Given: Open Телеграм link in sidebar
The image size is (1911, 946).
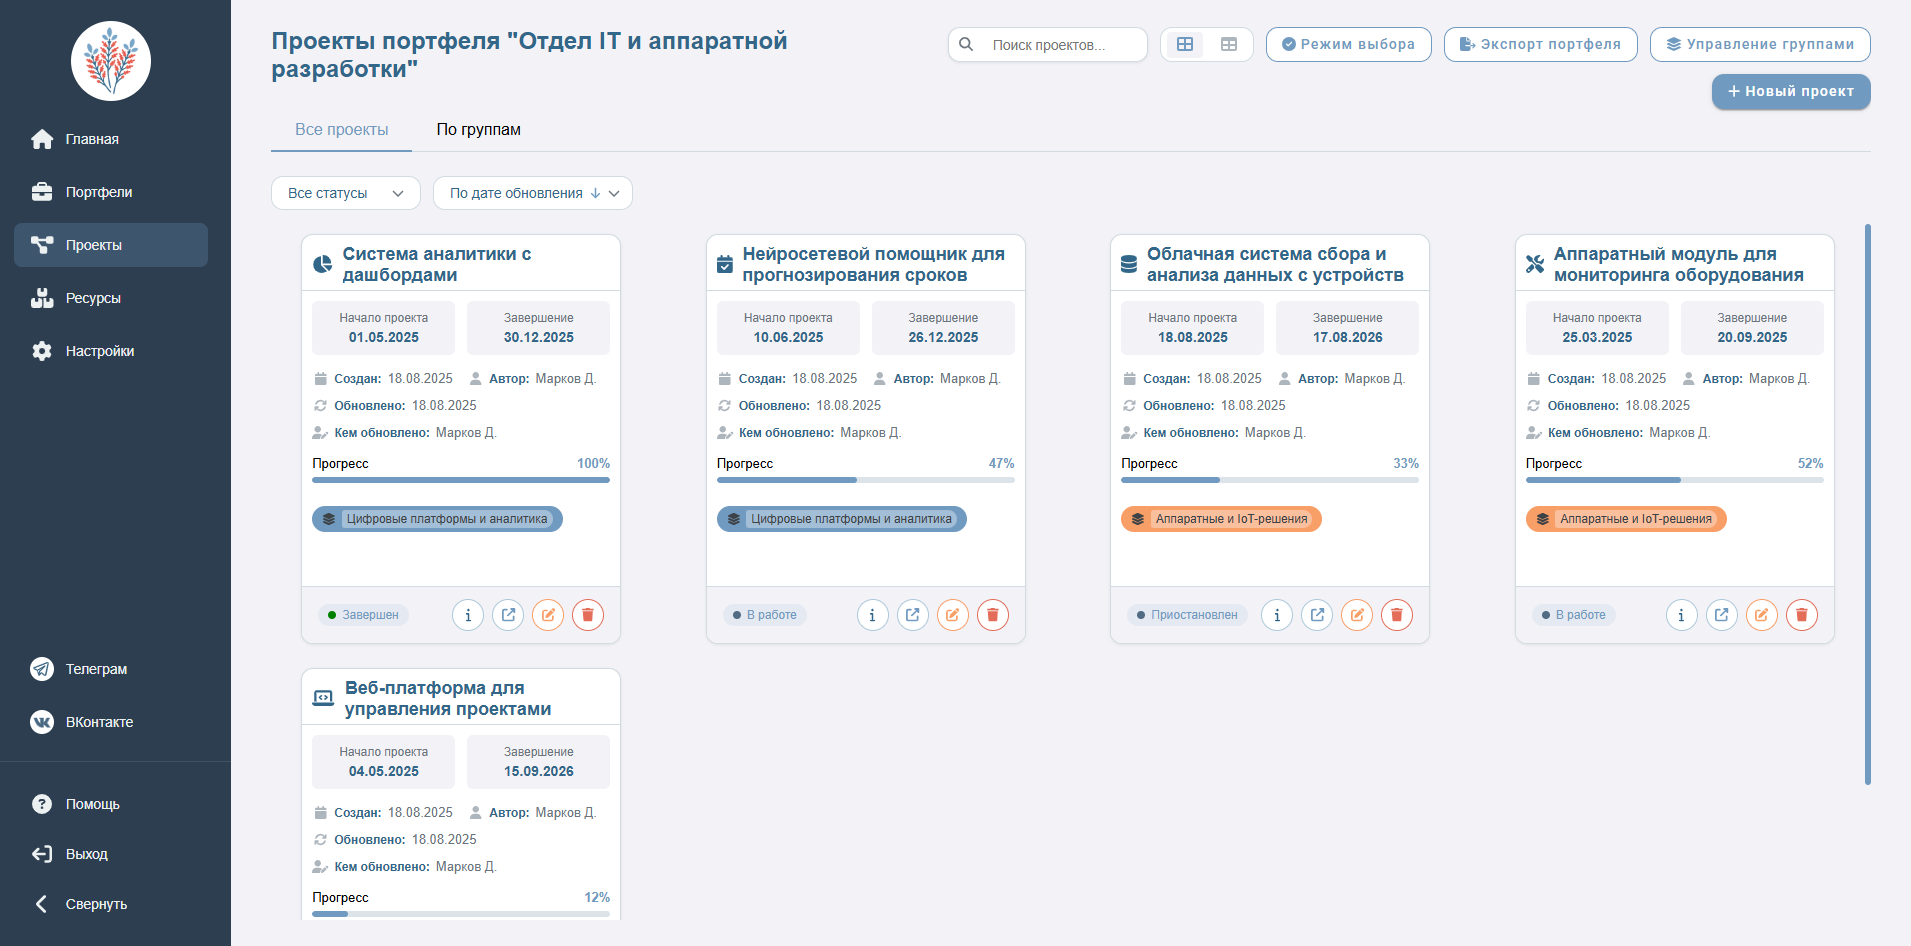Looking at the screenshot, I should [x=95, y=669].
